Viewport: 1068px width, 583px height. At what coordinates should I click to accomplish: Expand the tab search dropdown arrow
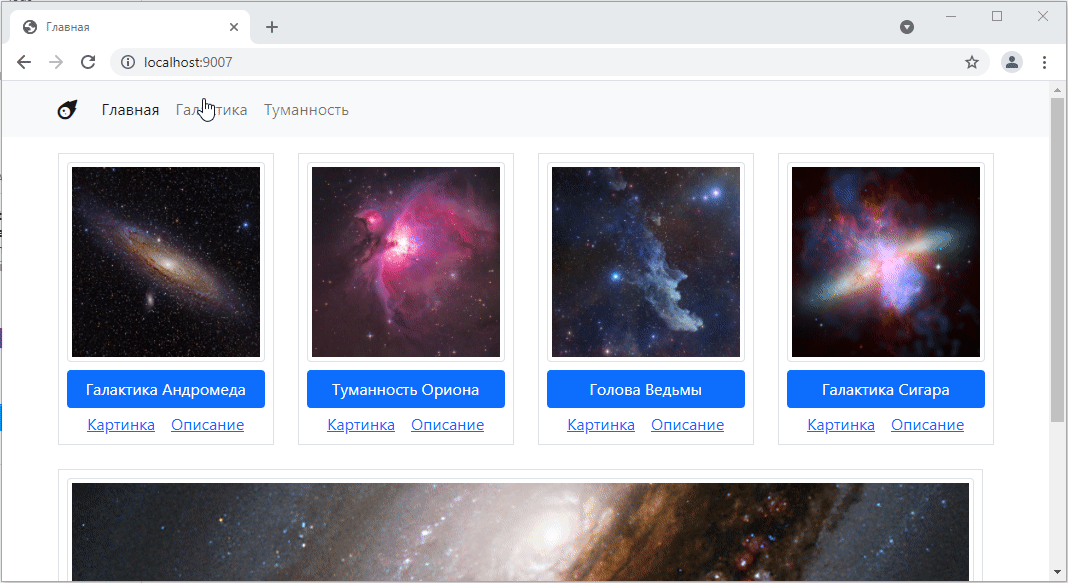(x=907, y=27)
